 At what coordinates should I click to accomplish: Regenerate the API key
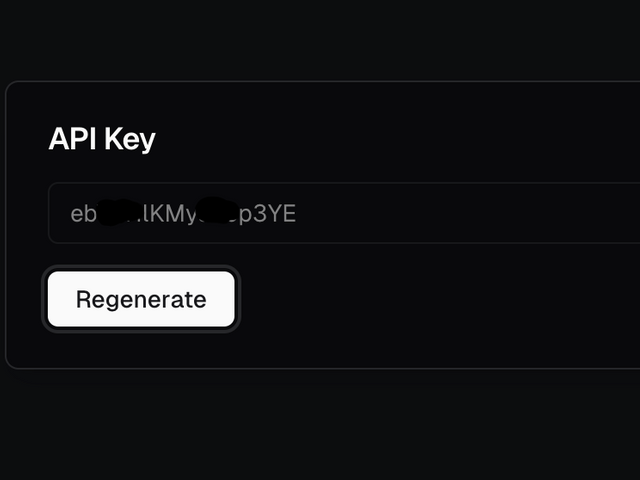pyautogui.click(x=141, y=299)
